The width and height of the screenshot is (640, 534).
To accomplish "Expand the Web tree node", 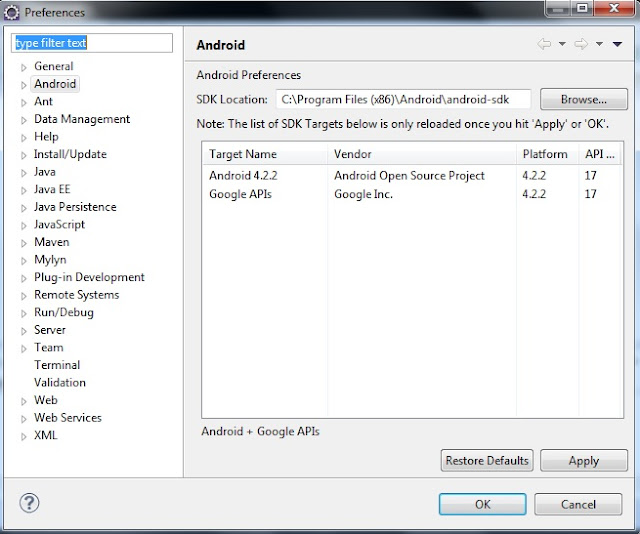I will click(24, 401).
